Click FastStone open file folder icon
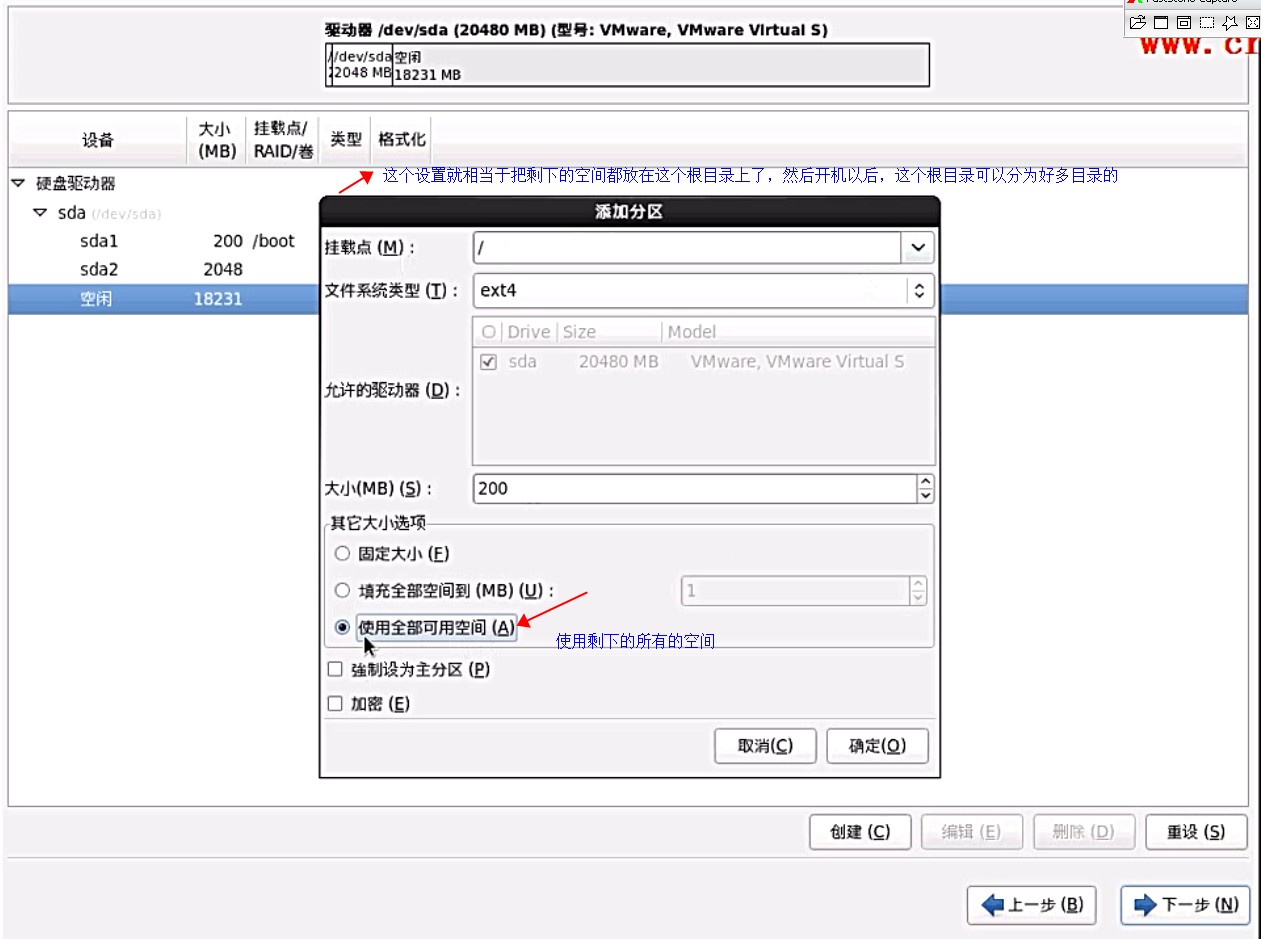Viewport: 1261px width, 939px height. (1137, 22)
